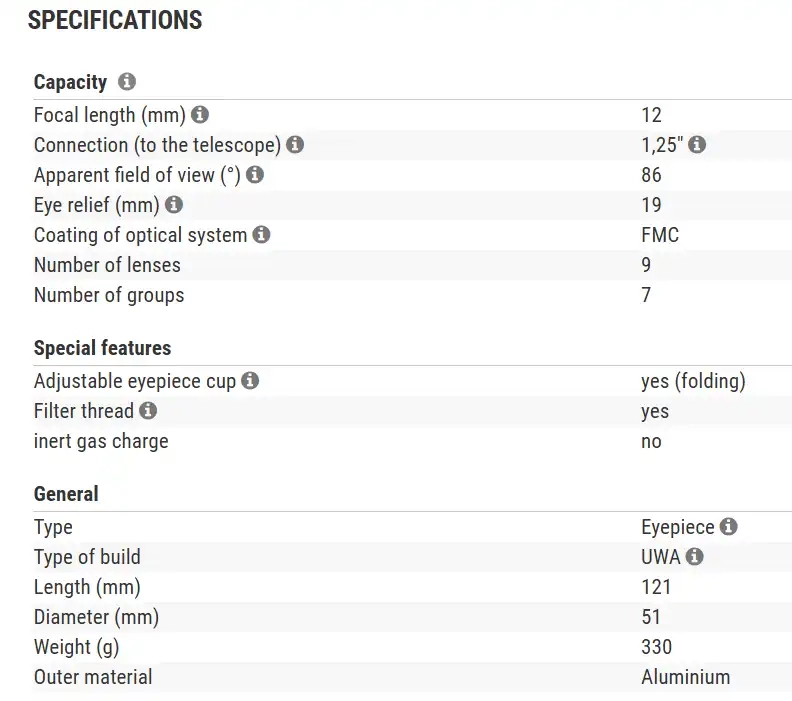Click the Number of lenses label
Screen dimensions: 792x701
[x=107, y=265]
